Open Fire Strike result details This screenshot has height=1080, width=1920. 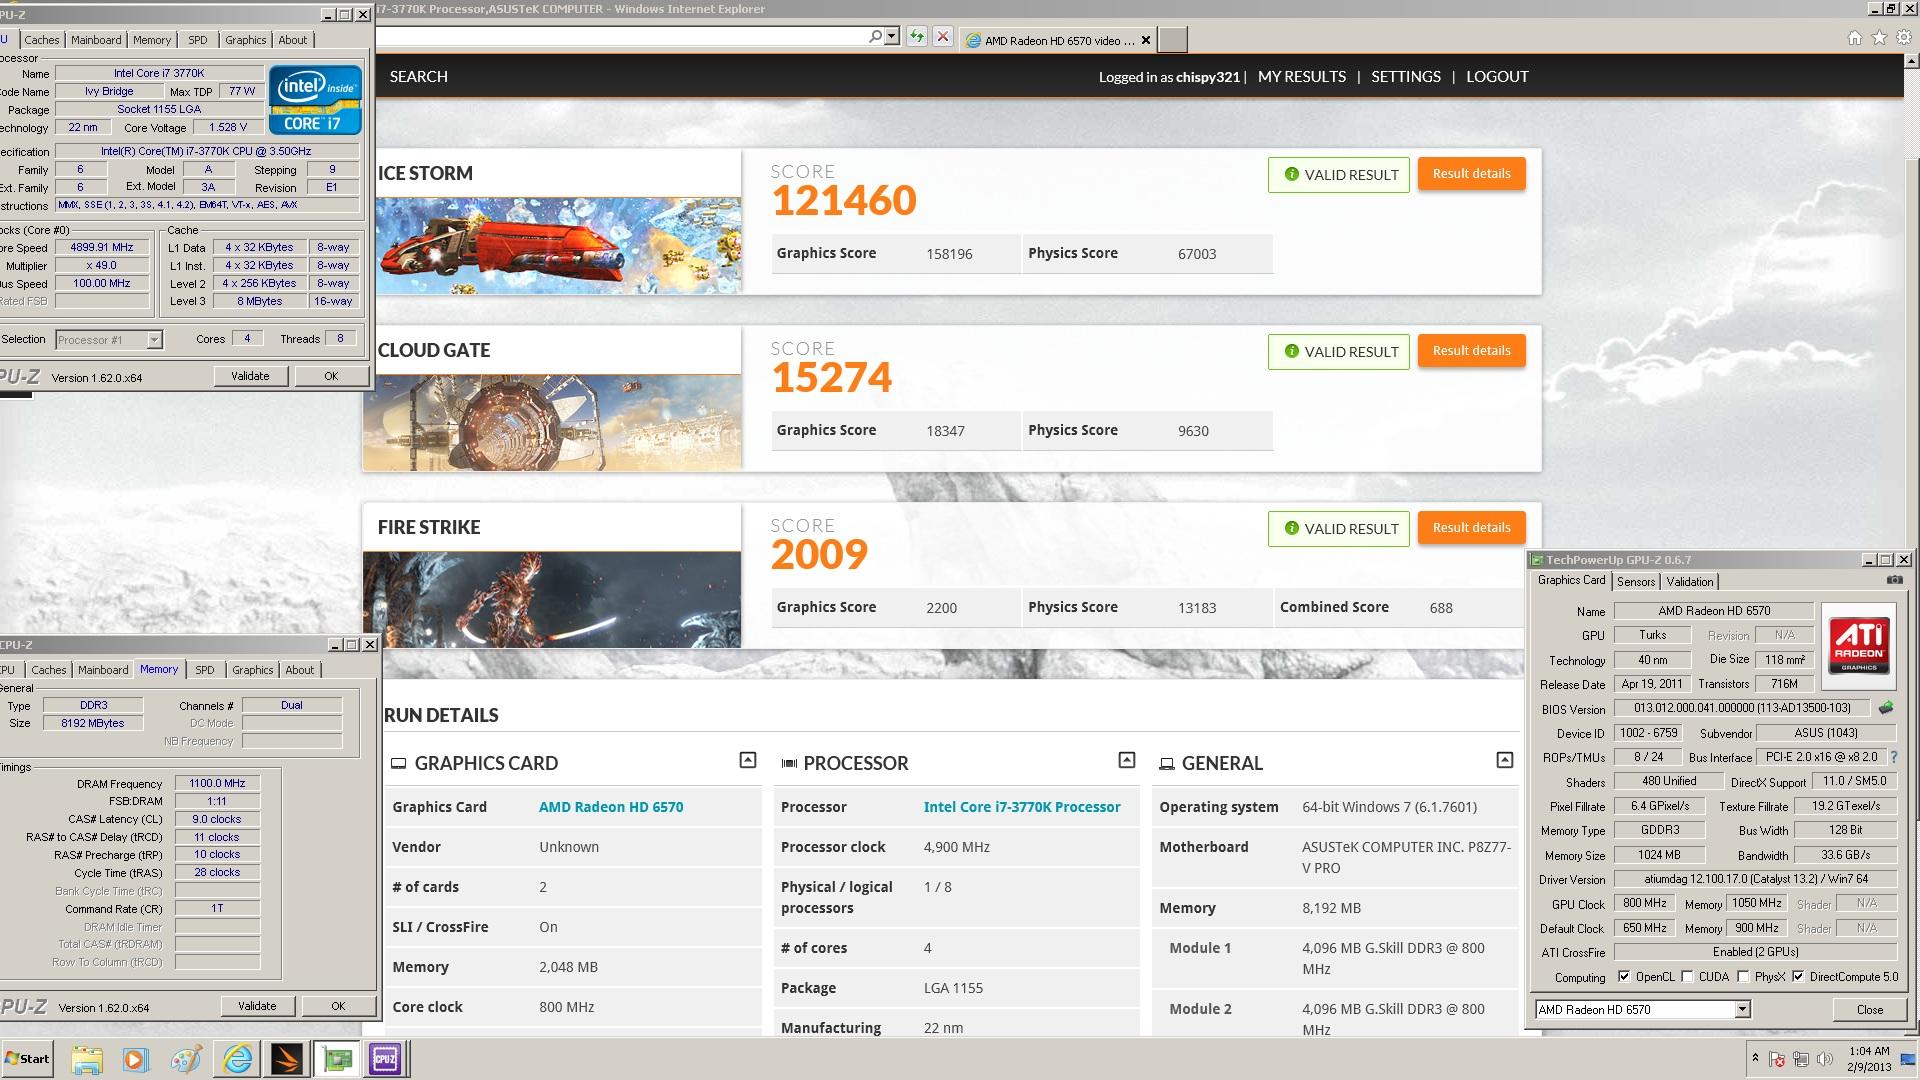pyautogui.click(x=1471, y=528)
